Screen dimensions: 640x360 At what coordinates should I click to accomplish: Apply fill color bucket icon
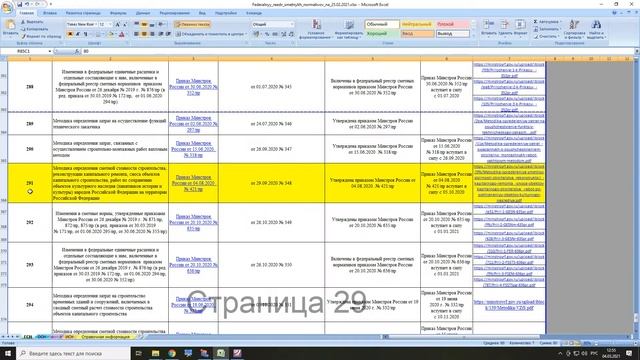click(110, 34)
